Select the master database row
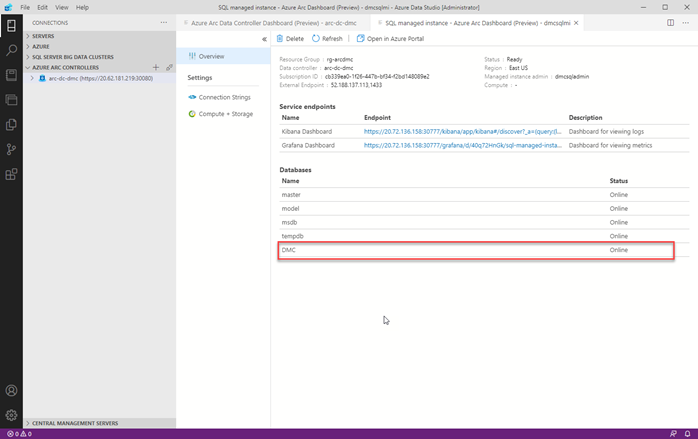 pos(484,195)
